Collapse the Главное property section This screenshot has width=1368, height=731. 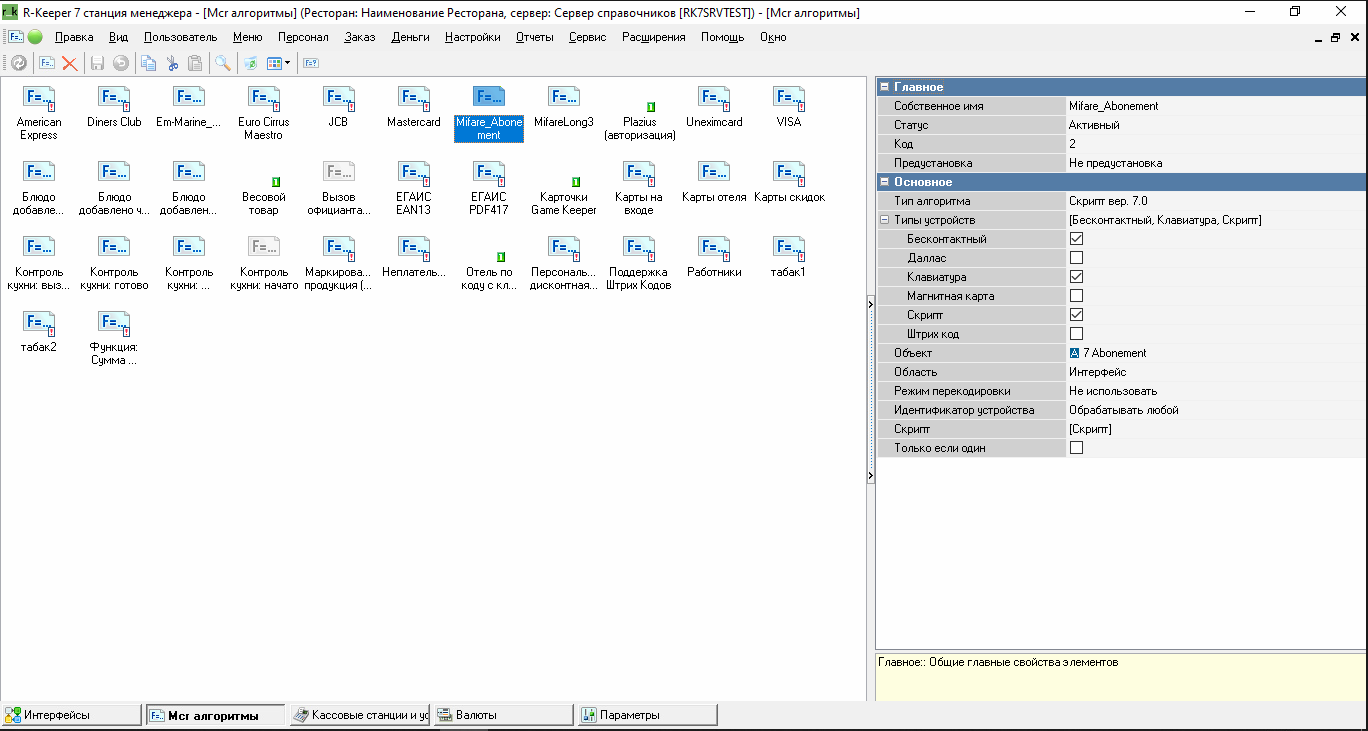point(884,87)
